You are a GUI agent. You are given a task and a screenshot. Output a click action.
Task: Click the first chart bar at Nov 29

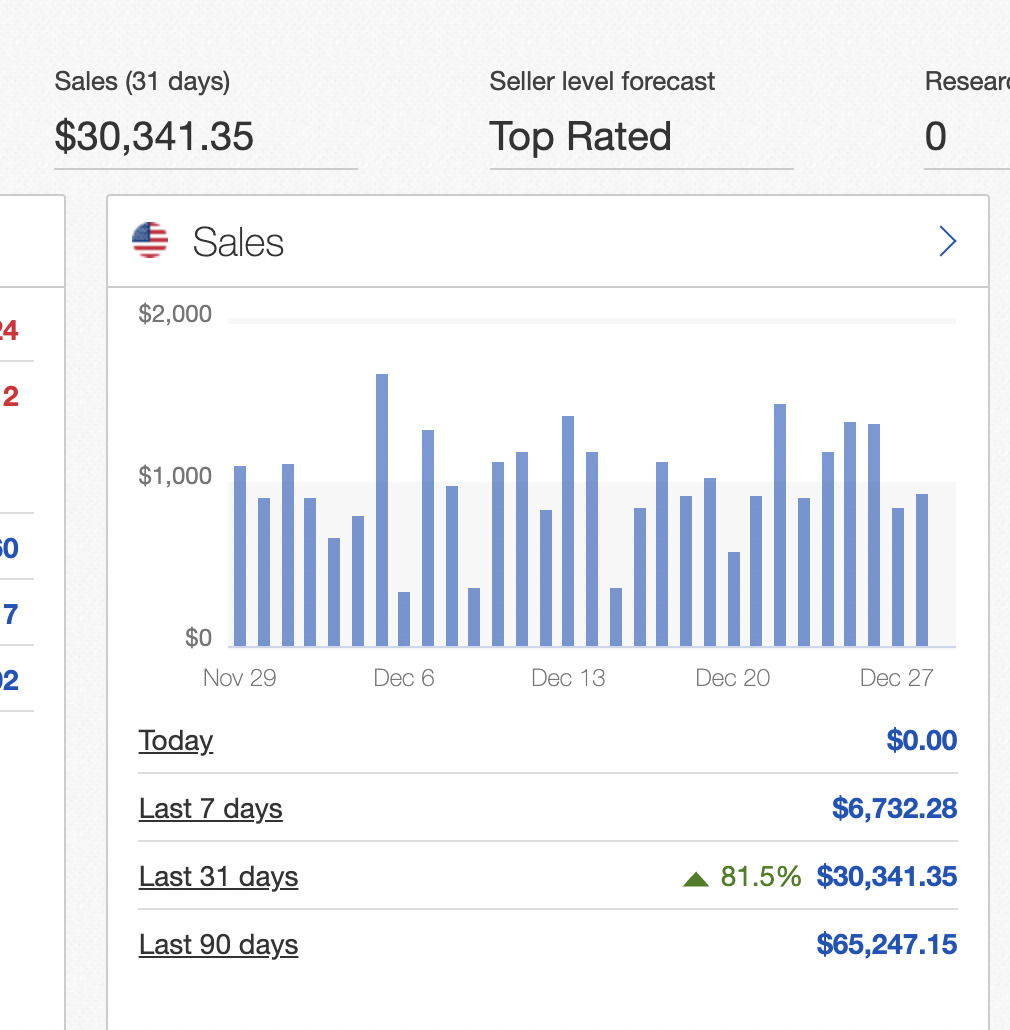coord(240,556)
